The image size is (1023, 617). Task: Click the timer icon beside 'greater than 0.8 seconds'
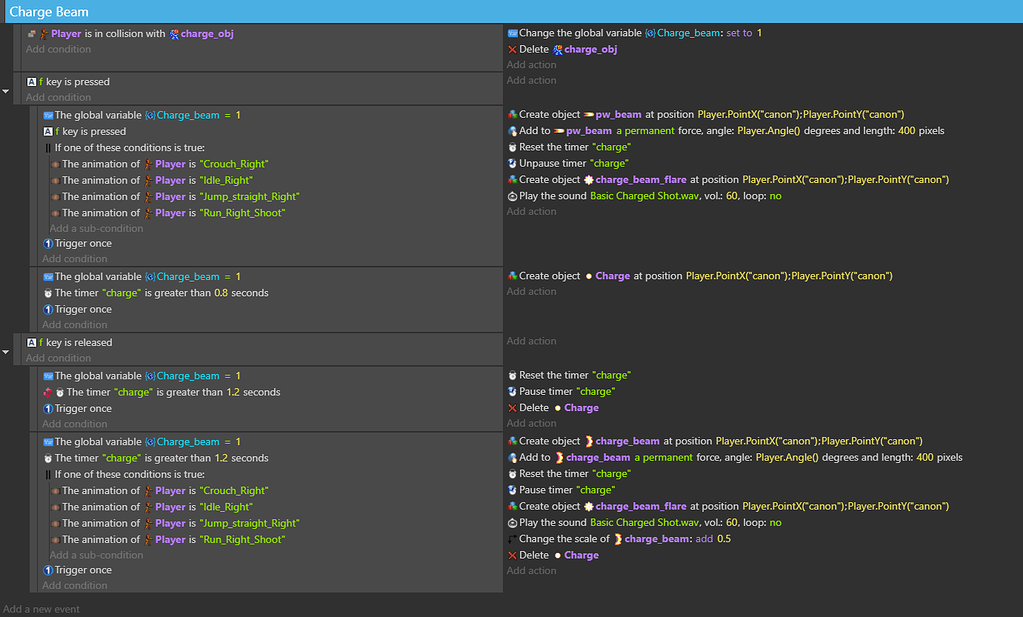48,293
